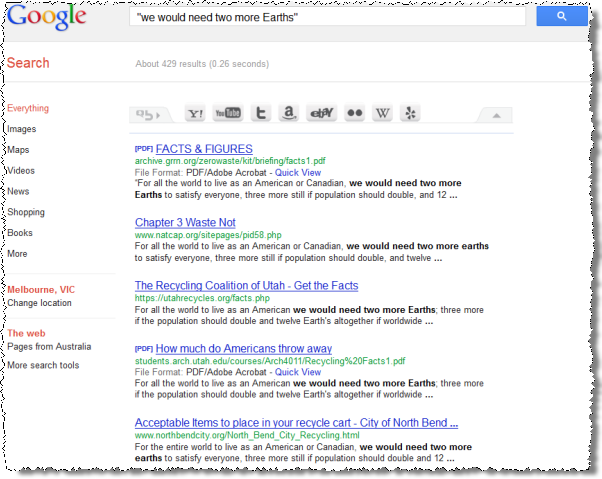This screenshot has width=602, height=479.
Task: Open Chapter 3 Waste Not result
Action: click(185, 222)
